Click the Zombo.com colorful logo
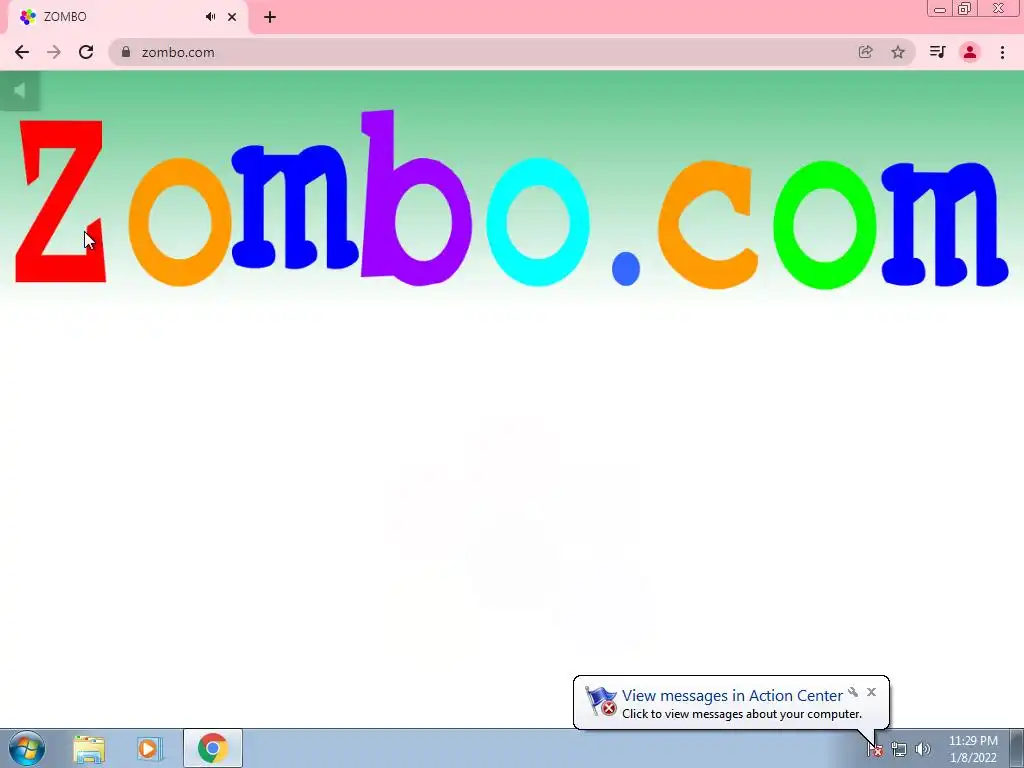 (x=511, y=199)
